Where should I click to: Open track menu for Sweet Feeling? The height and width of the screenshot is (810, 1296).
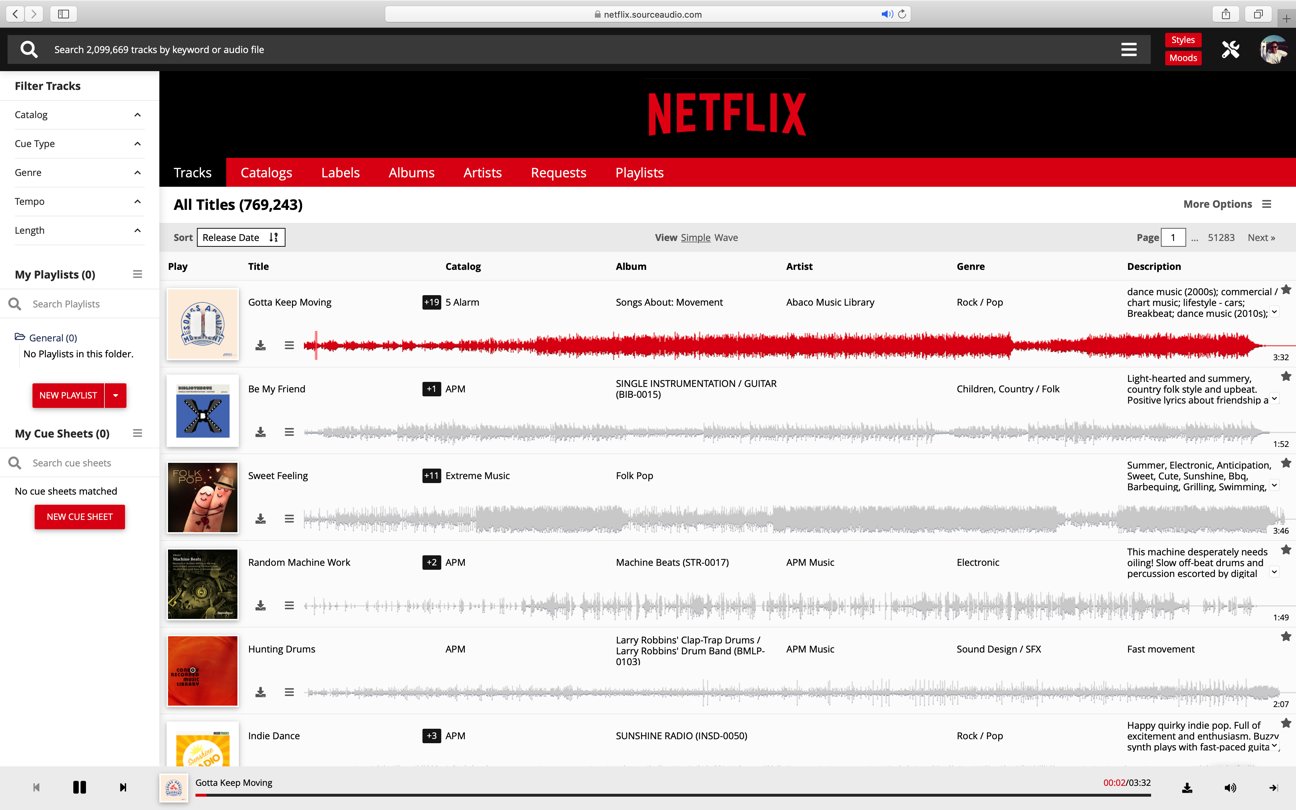[289, 519]
